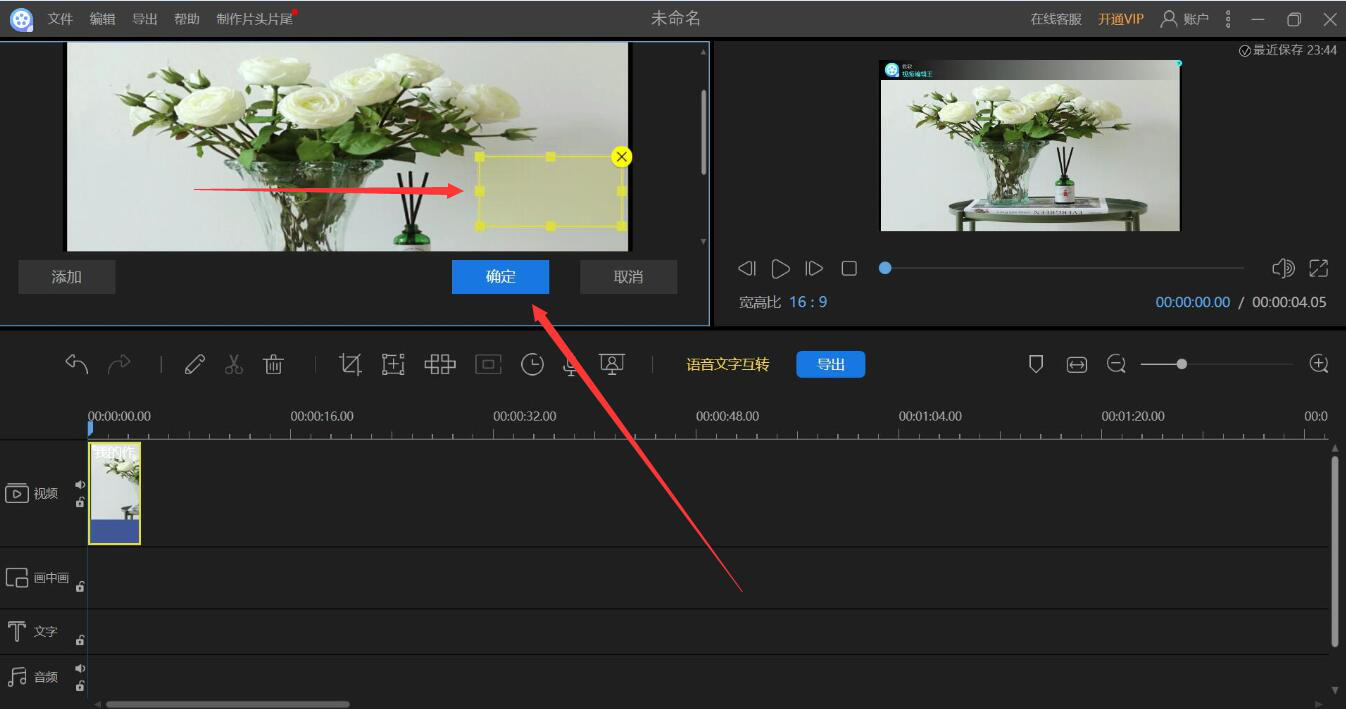Change the 16 : 9 aspect ratio

(x=808, y=302)
